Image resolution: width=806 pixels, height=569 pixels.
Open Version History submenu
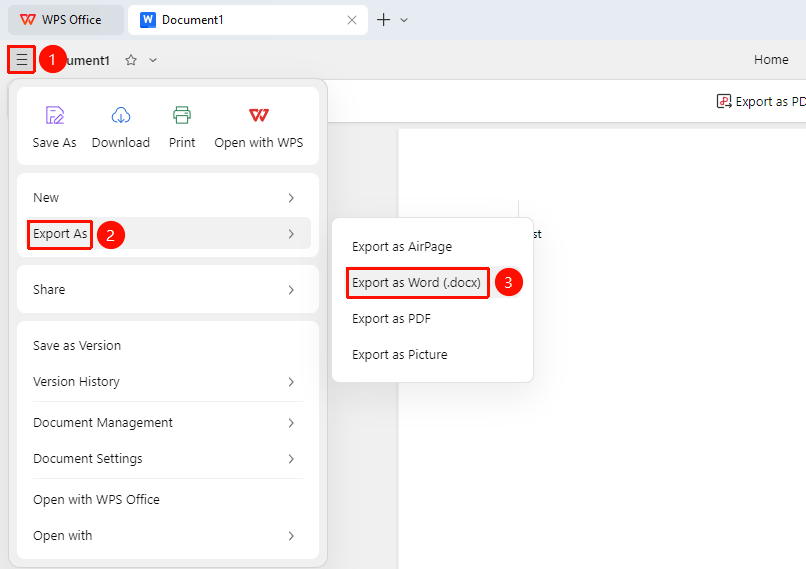168,381
